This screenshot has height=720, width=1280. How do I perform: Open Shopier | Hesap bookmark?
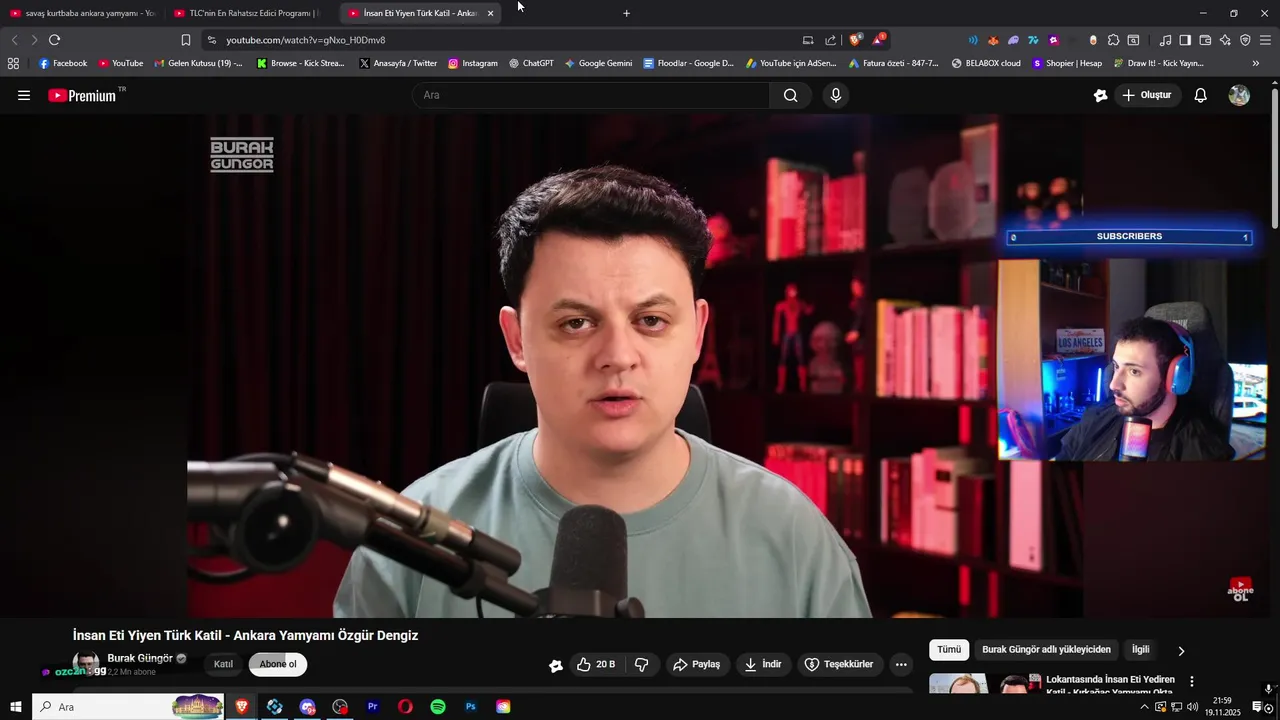(1067, 63)
